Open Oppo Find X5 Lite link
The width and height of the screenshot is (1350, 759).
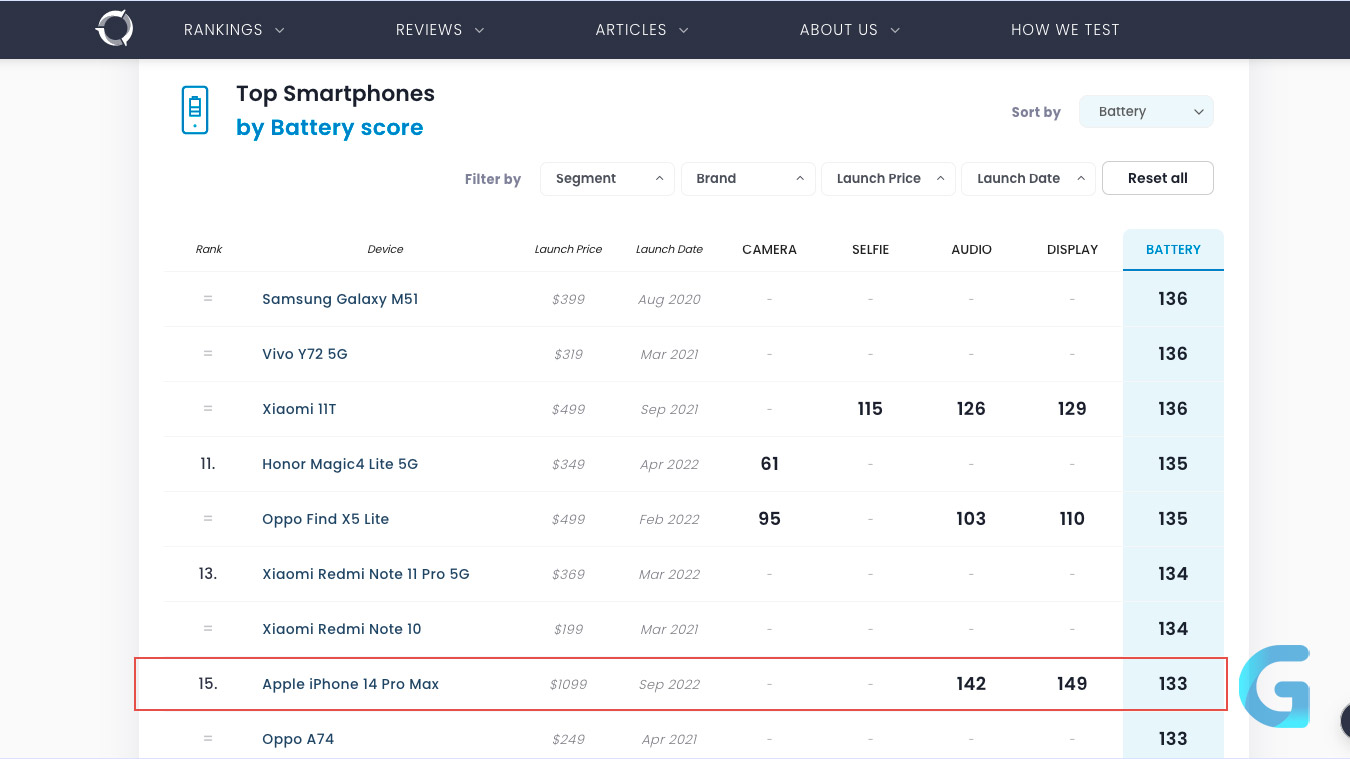[x=325, y=519]
